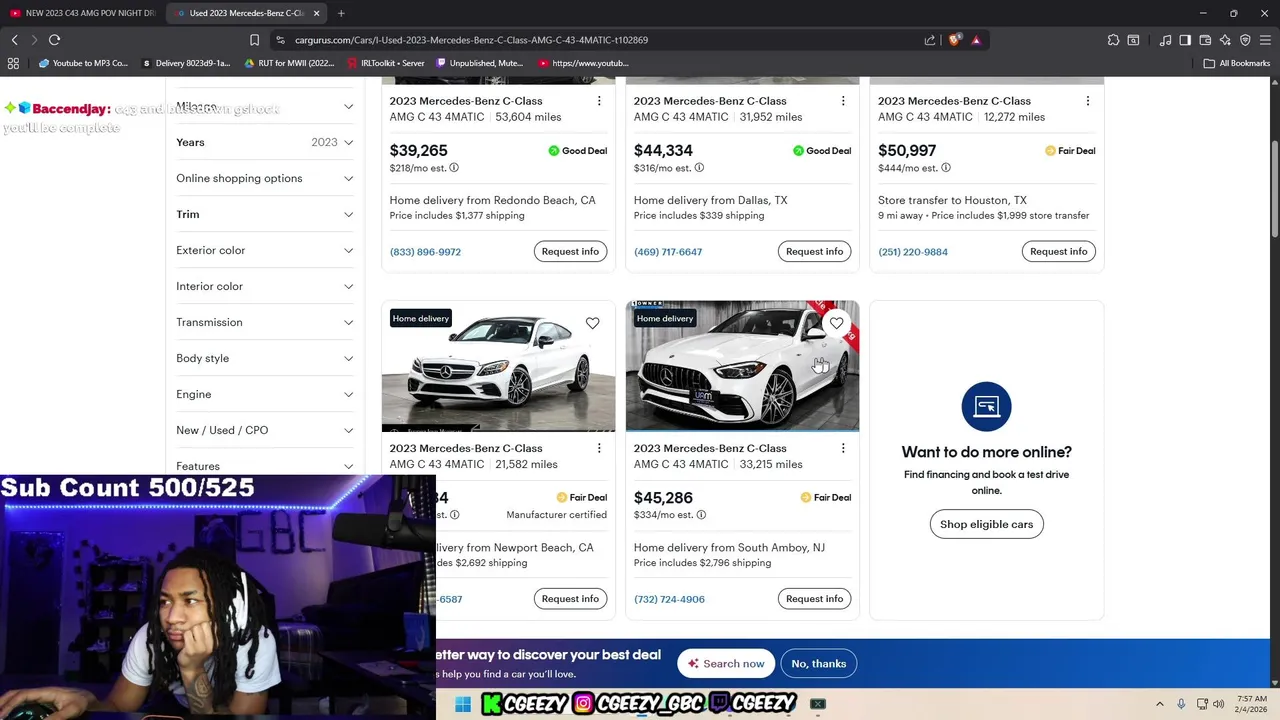Show payment info for $316/mo estimate
1280x720 pixels.
[699, 168]
